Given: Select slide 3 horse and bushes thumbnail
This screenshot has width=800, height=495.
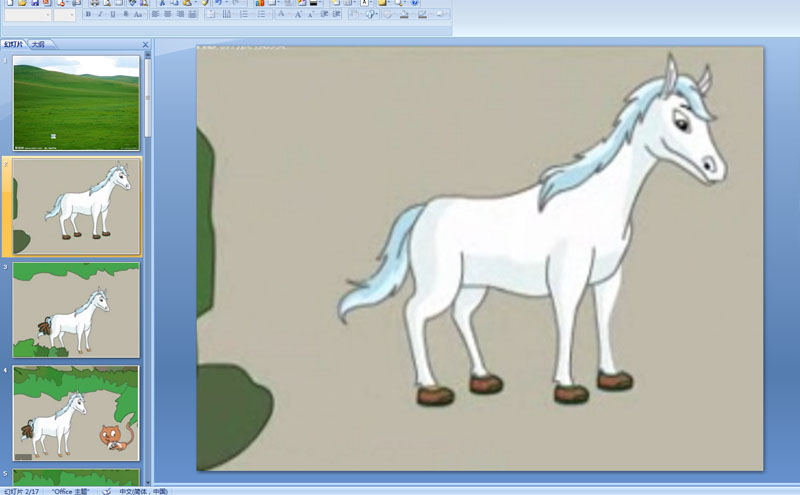Looking at the screenshot, I should (76, 310).
